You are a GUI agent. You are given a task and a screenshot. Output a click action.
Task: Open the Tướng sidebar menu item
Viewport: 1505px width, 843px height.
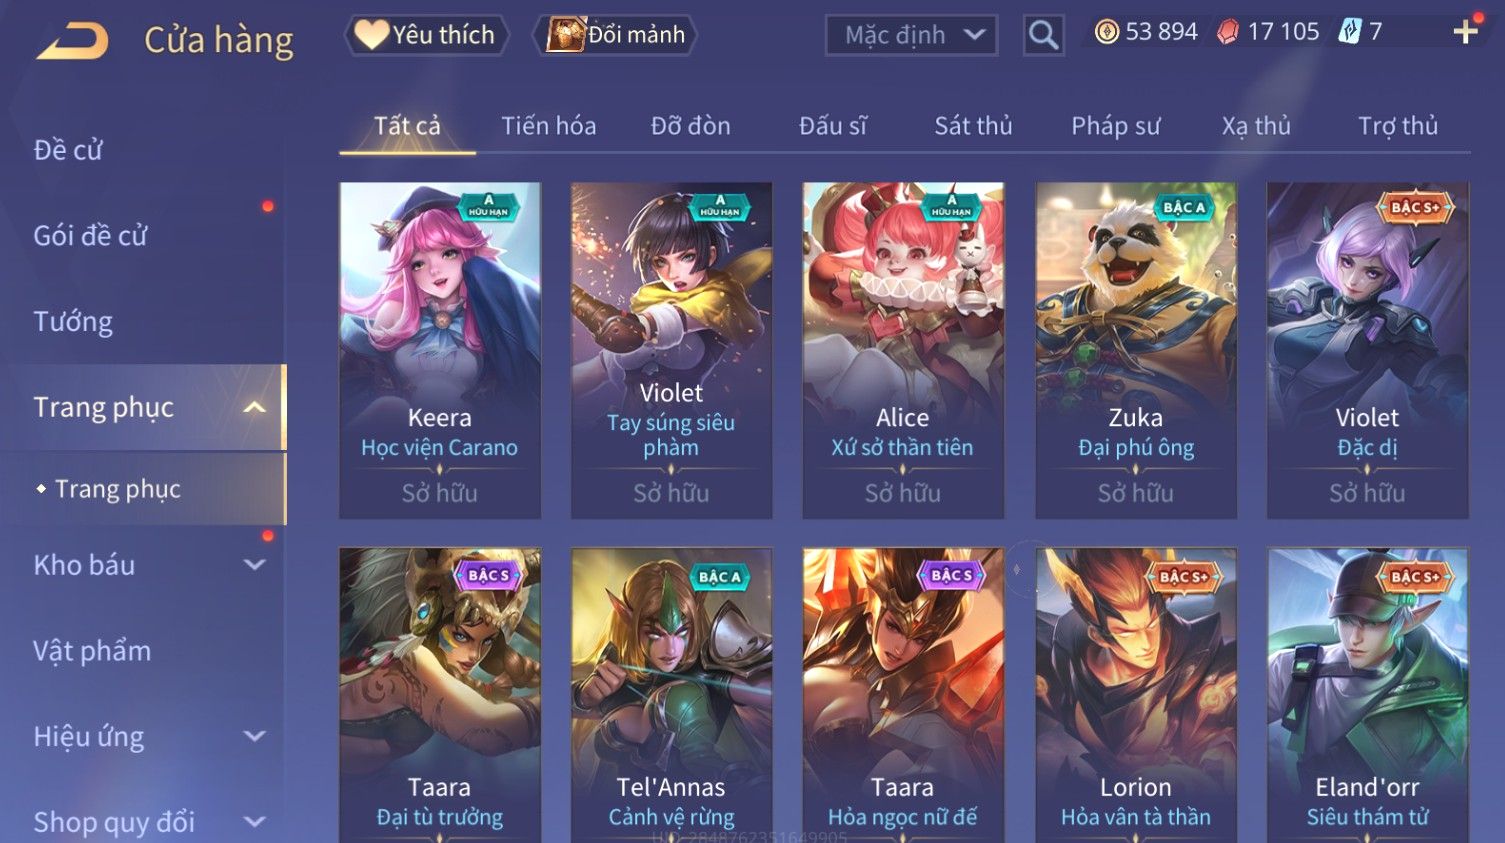coord(73,322)
